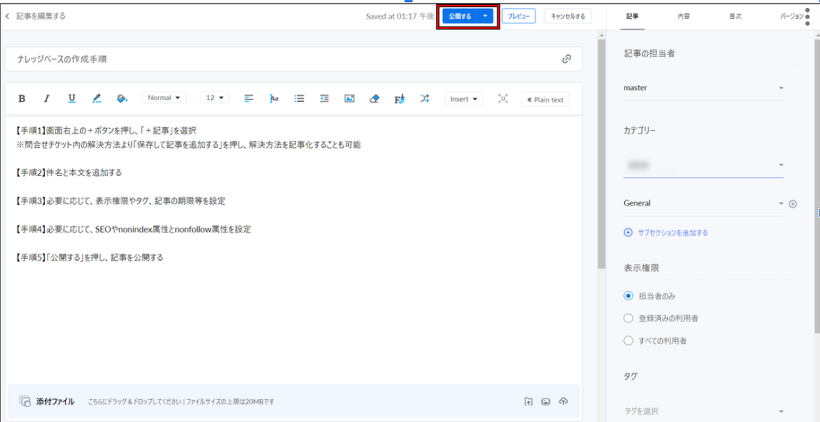Viewport: 820px width, 422px height.
Task: Apply underline formatting
Action: pyautogui.click(x=71, y=99)
